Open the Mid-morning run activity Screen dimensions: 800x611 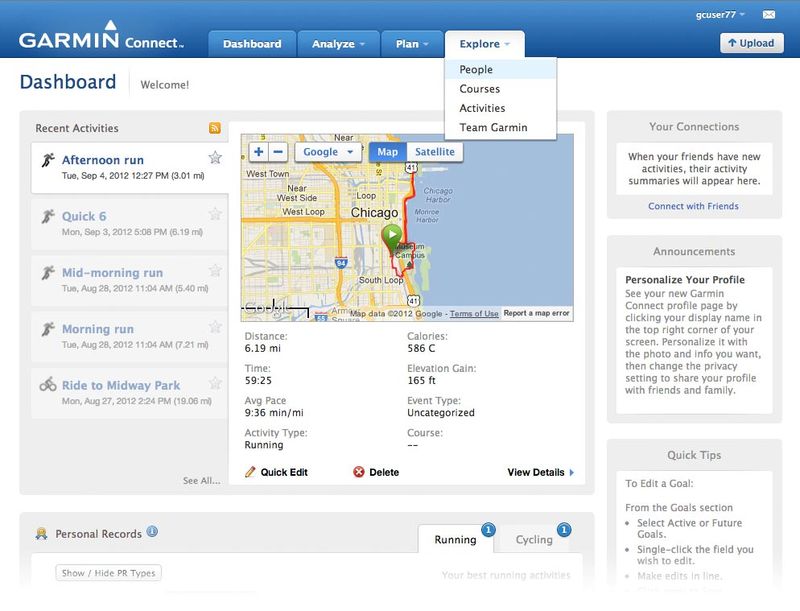click(130, 281)
